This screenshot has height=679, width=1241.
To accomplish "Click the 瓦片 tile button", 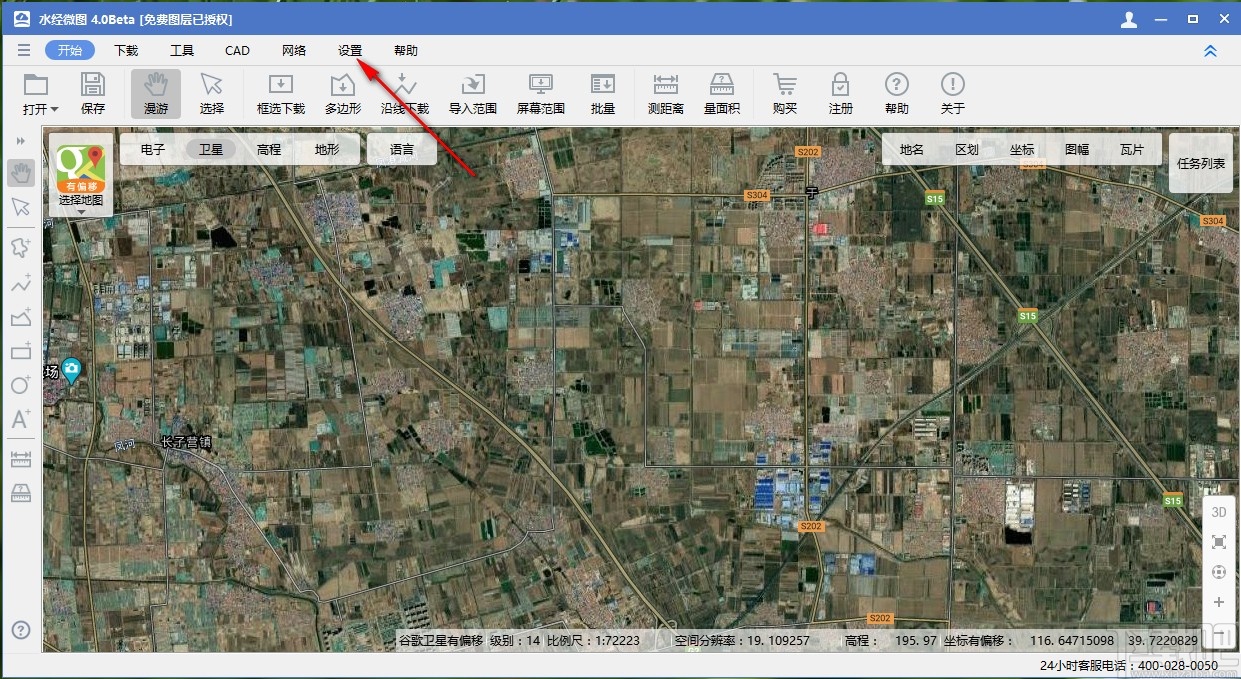I will [1132, 150].
